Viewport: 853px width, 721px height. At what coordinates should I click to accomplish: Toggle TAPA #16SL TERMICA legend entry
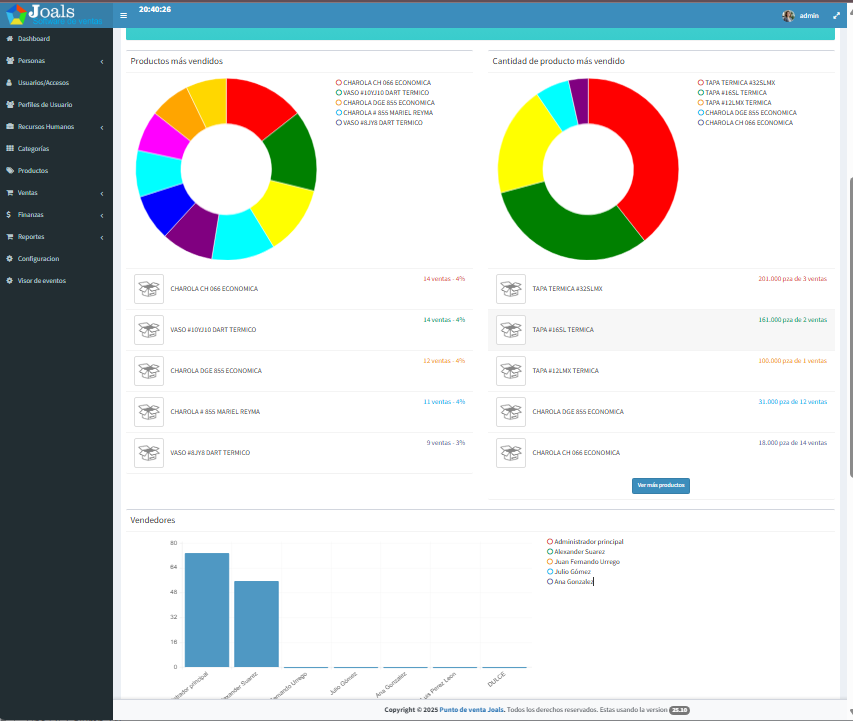(x=732, y=93)
